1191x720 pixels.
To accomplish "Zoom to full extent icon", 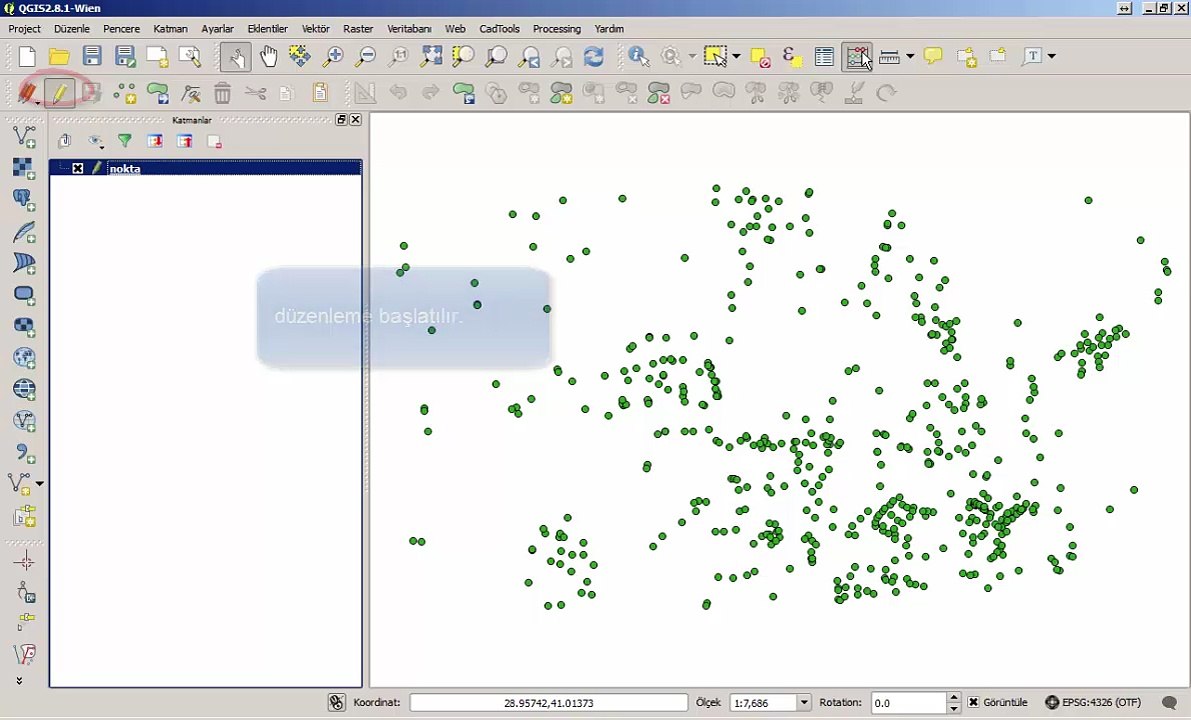I will [431, 56].
